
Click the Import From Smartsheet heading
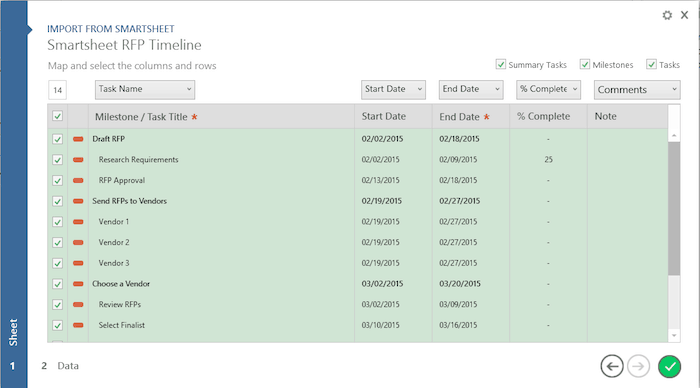click(x=111, y=29)
